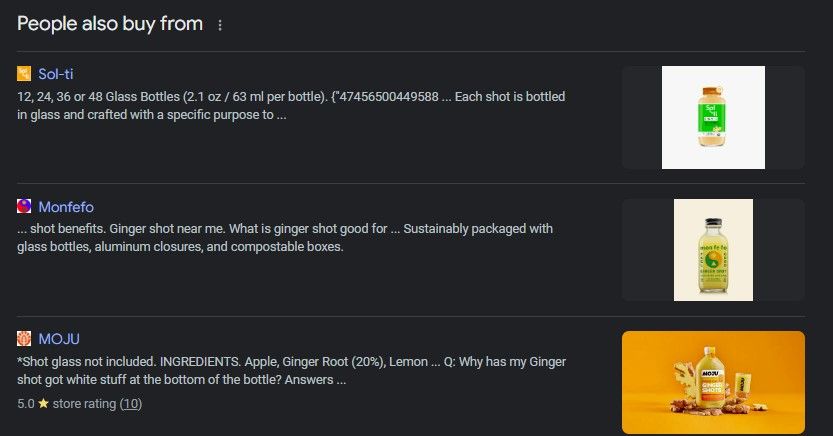Open the three-dot options beside People also buy from
Image resolution: width=833 pixels, height=436 pixels.
[220, 25]
